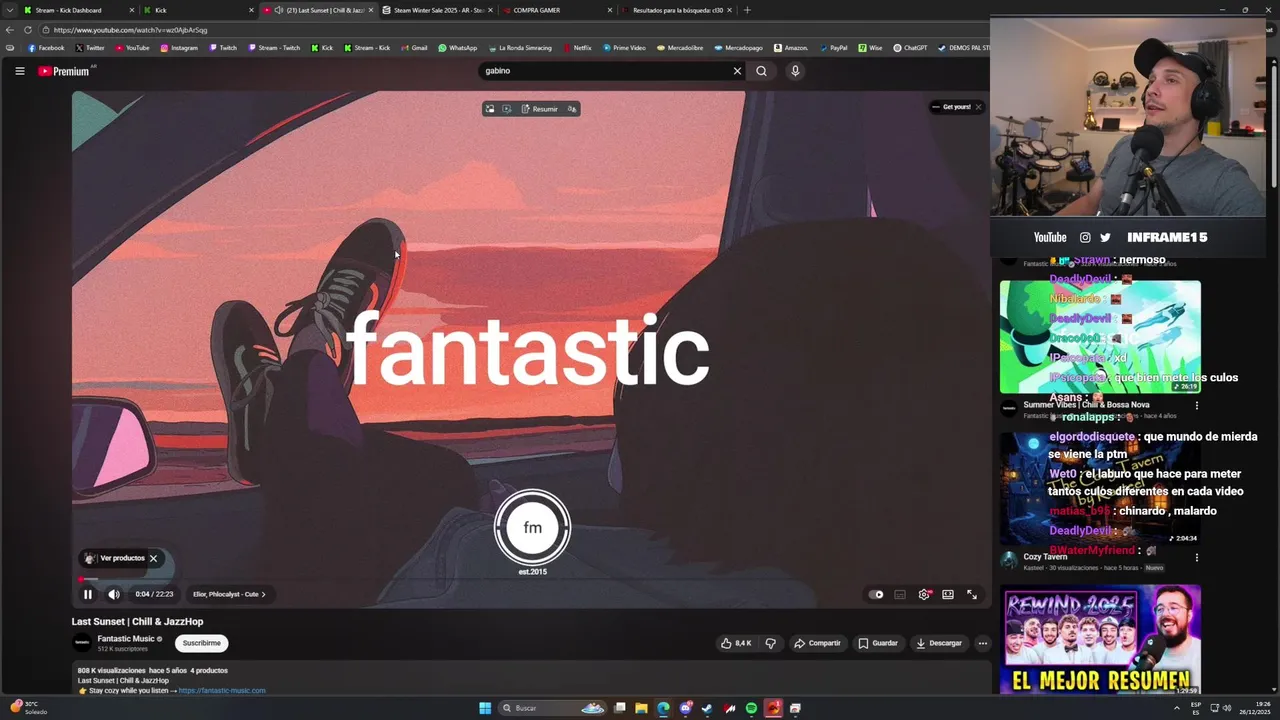Toggle the autoplay switch in the player
The width and height of the screenshot is (1280, 720).
(x=876, y=594)
